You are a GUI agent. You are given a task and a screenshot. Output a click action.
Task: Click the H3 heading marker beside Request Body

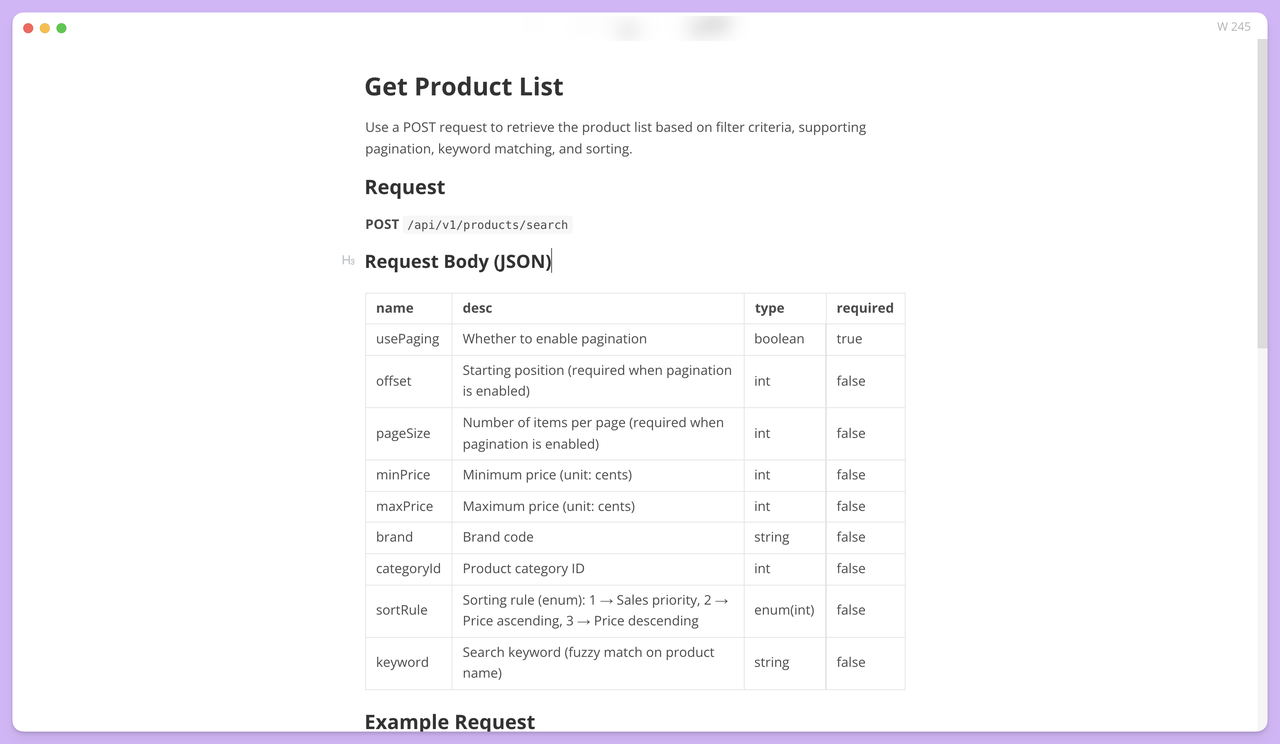tap(348, 260)
